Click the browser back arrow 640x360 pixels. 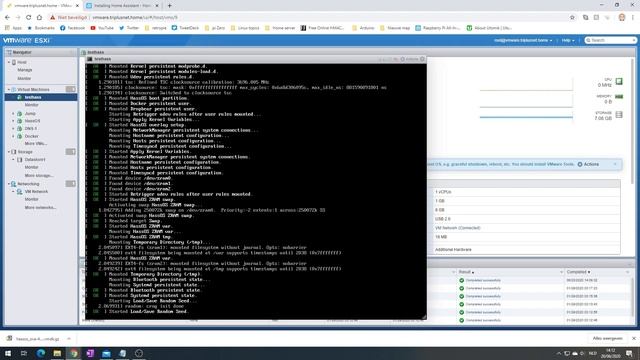coord(7,18)
